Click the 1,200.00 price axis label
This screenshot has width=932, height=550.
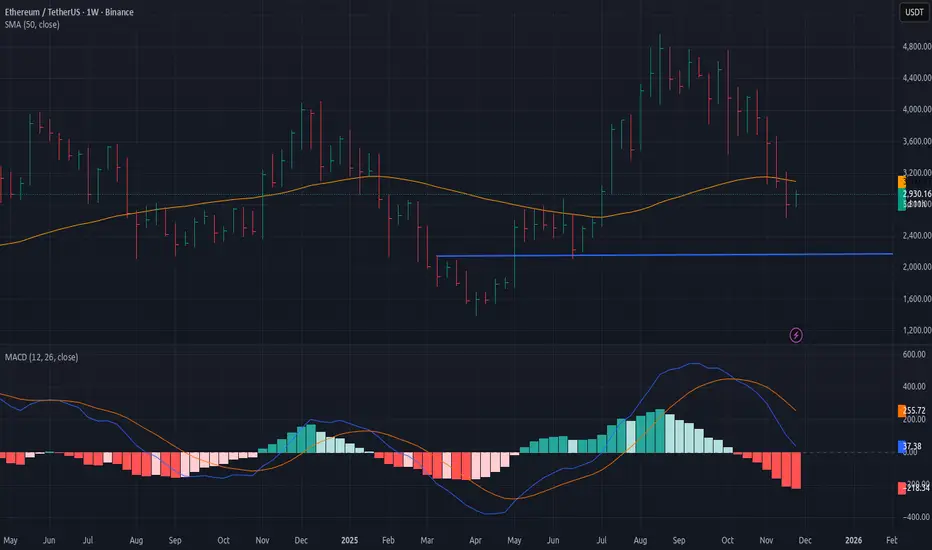917,330
